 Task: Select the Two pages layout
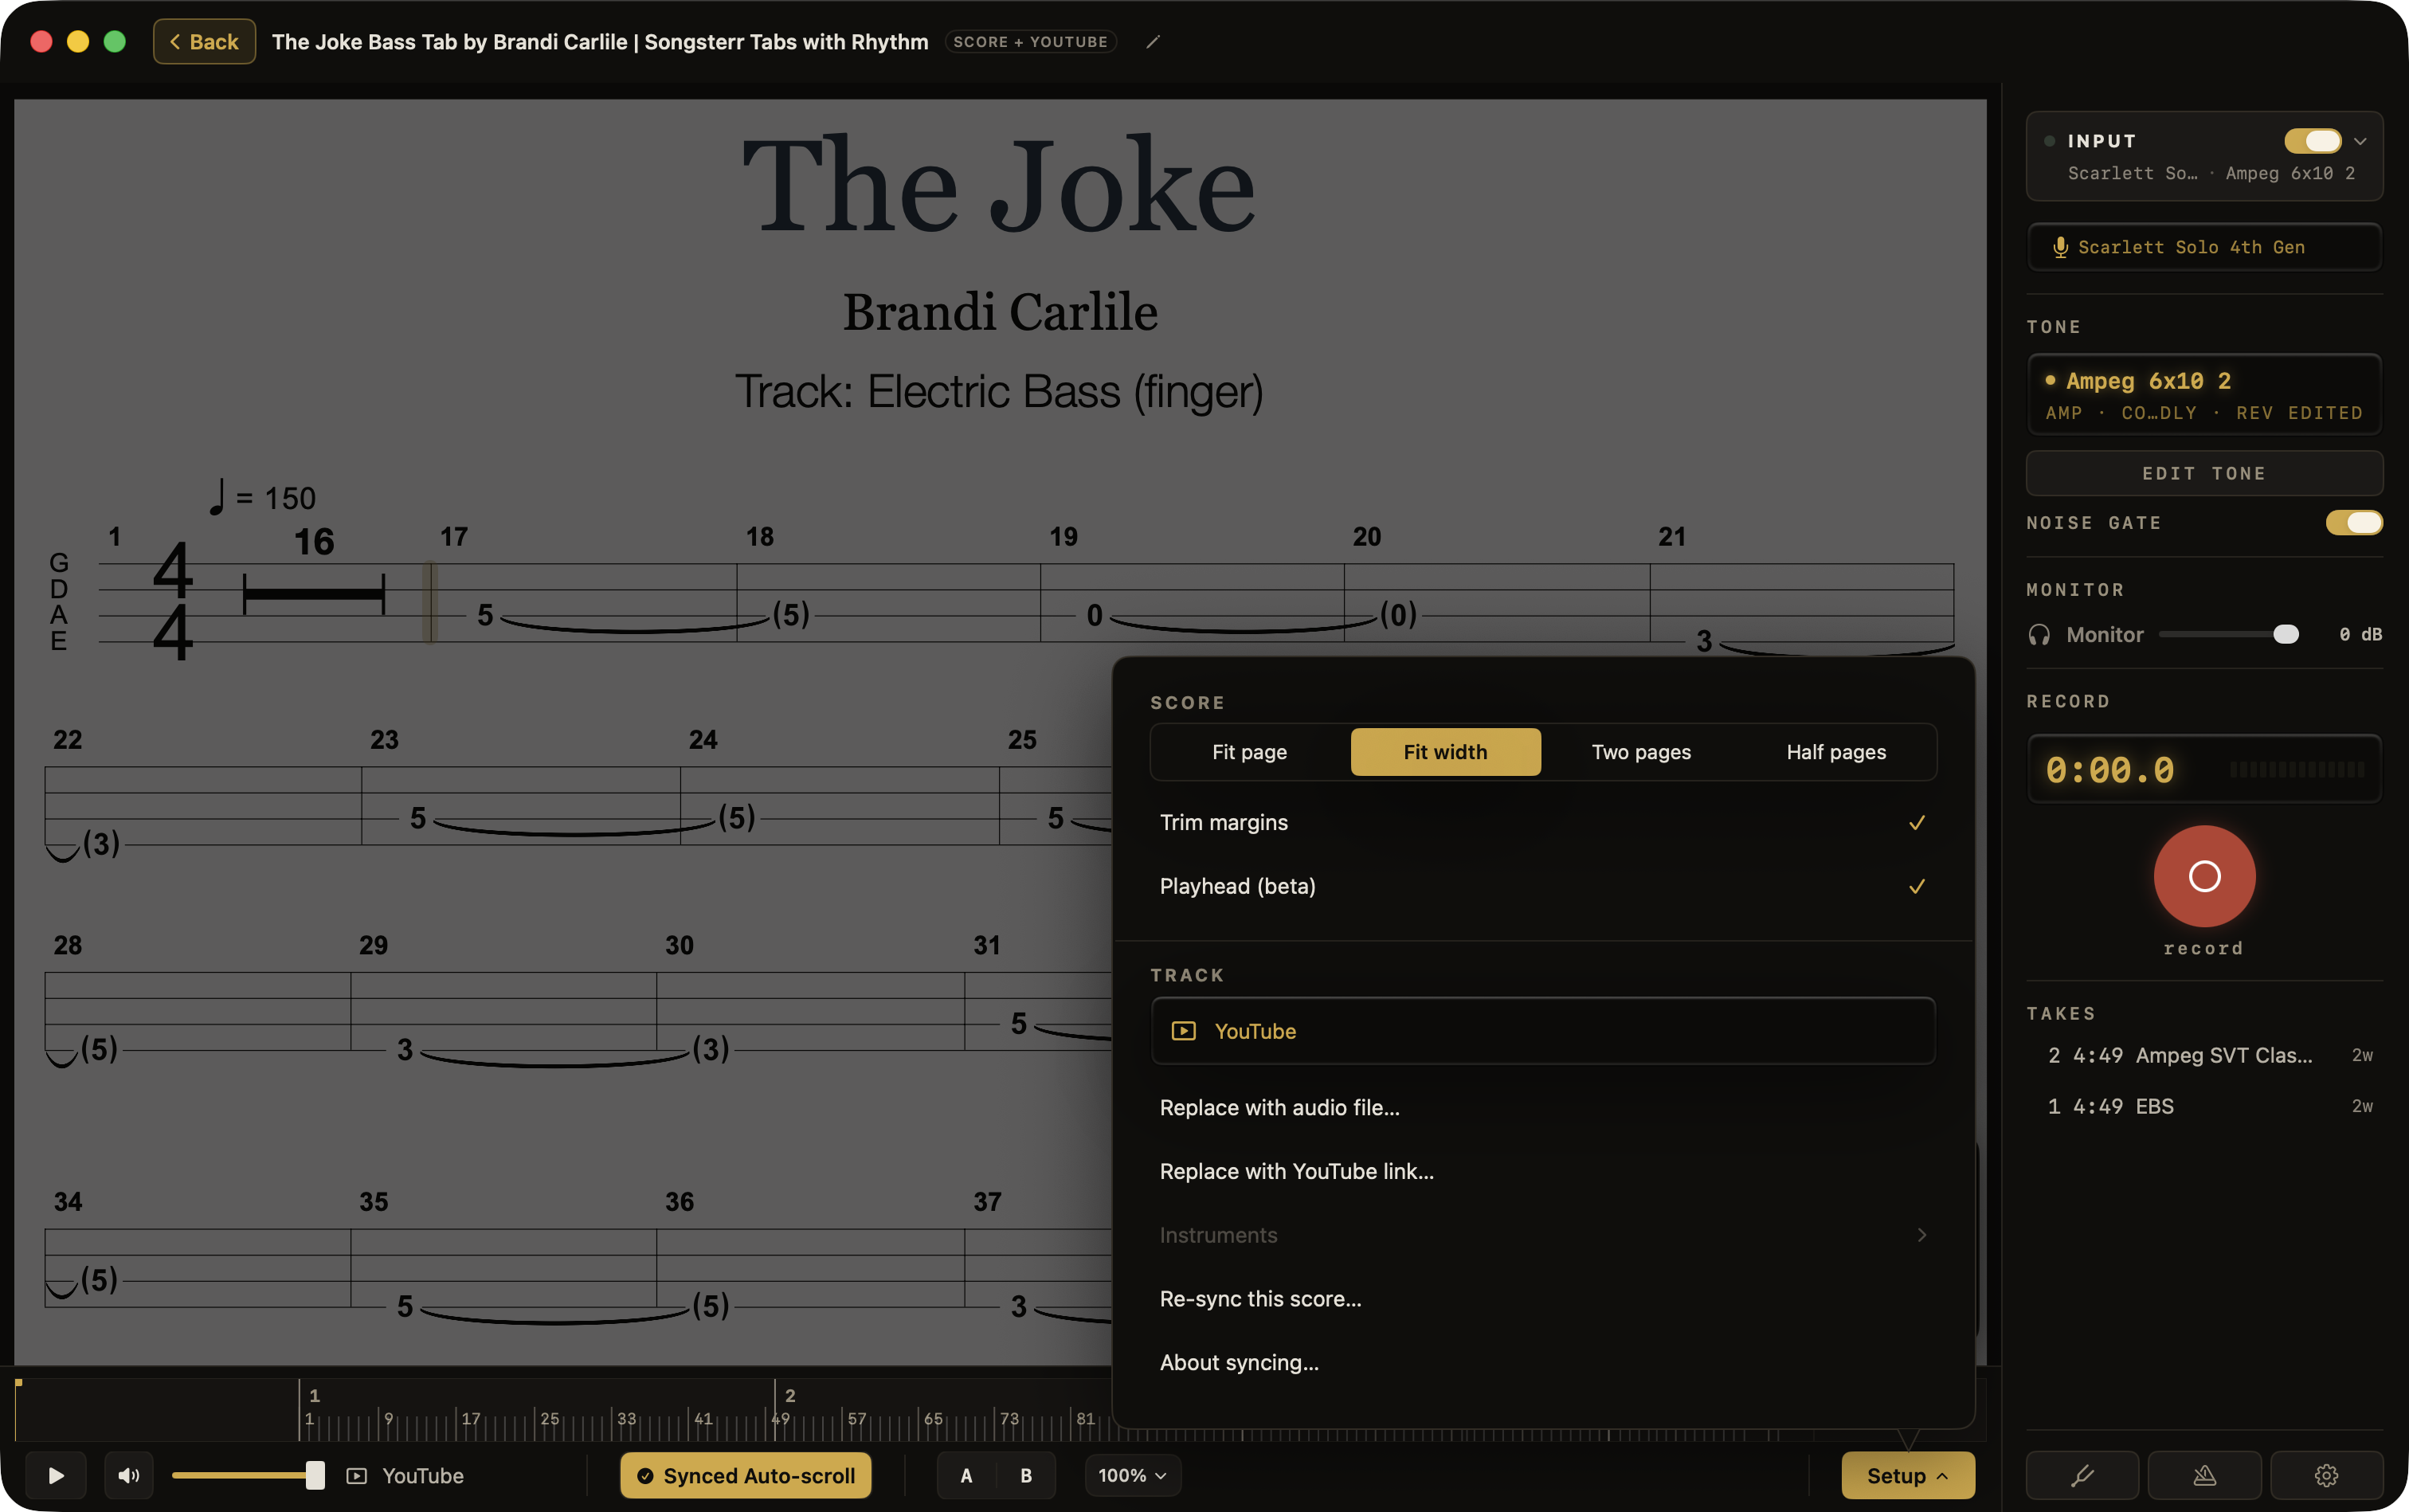click(1641, 752)
